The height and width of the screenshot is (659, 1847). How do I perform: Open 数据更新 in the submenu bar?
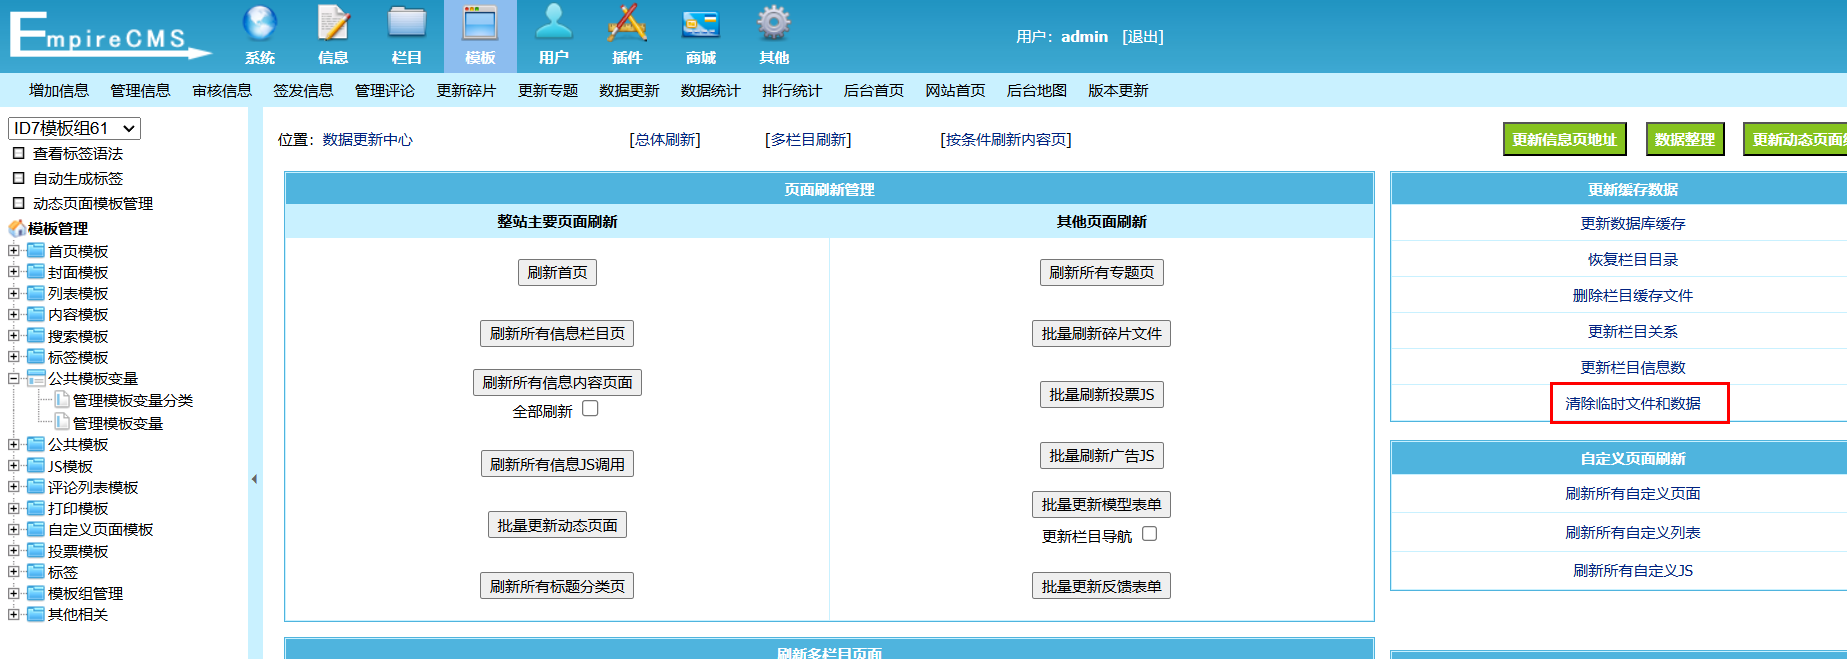[x=629, y=91]
